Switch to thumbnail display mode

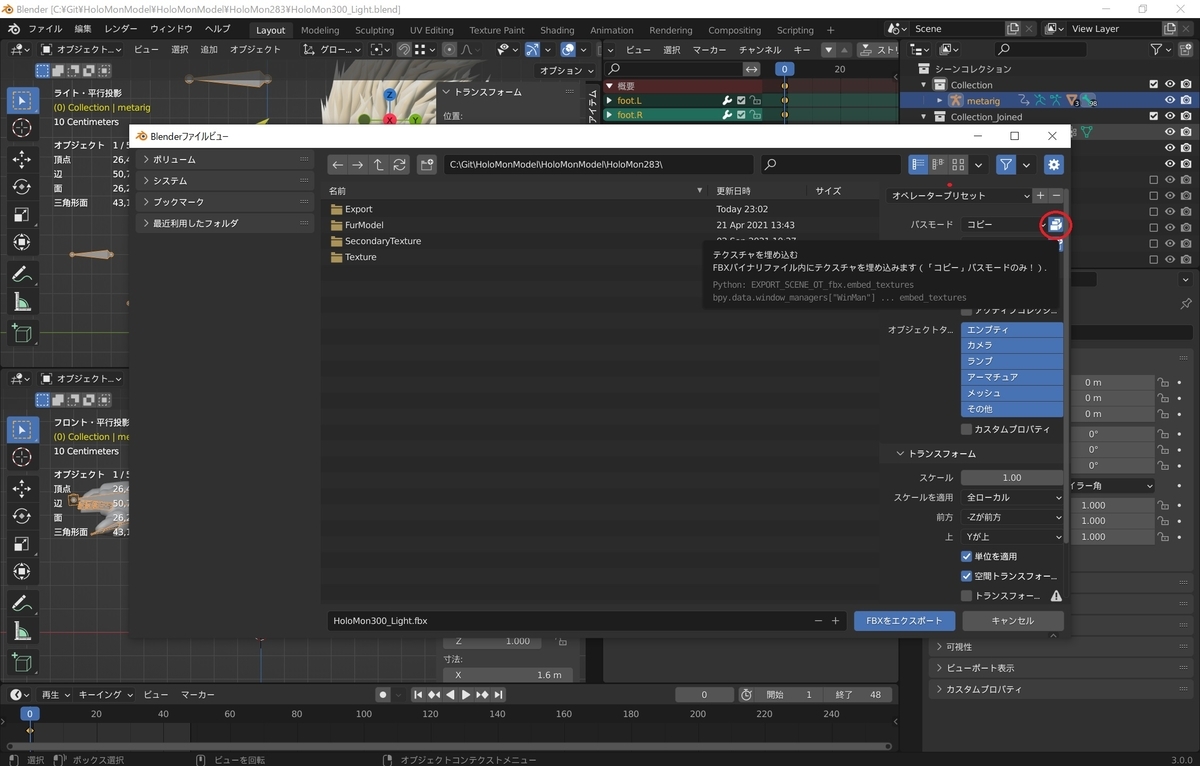pos(958,165)
